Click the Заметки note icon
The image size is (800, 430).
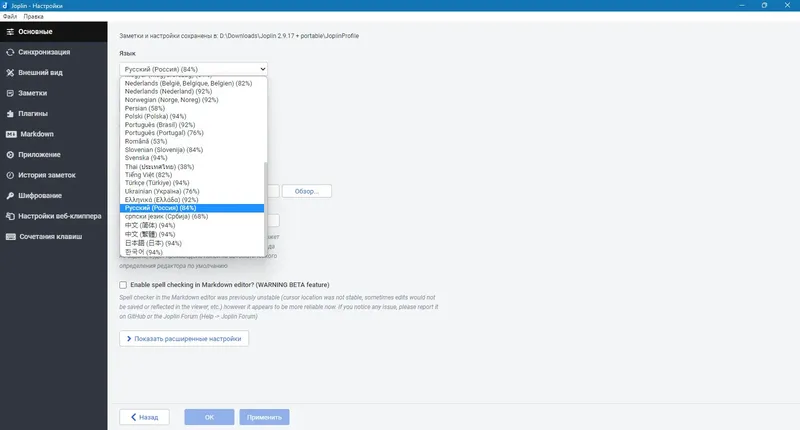(10, 93)
